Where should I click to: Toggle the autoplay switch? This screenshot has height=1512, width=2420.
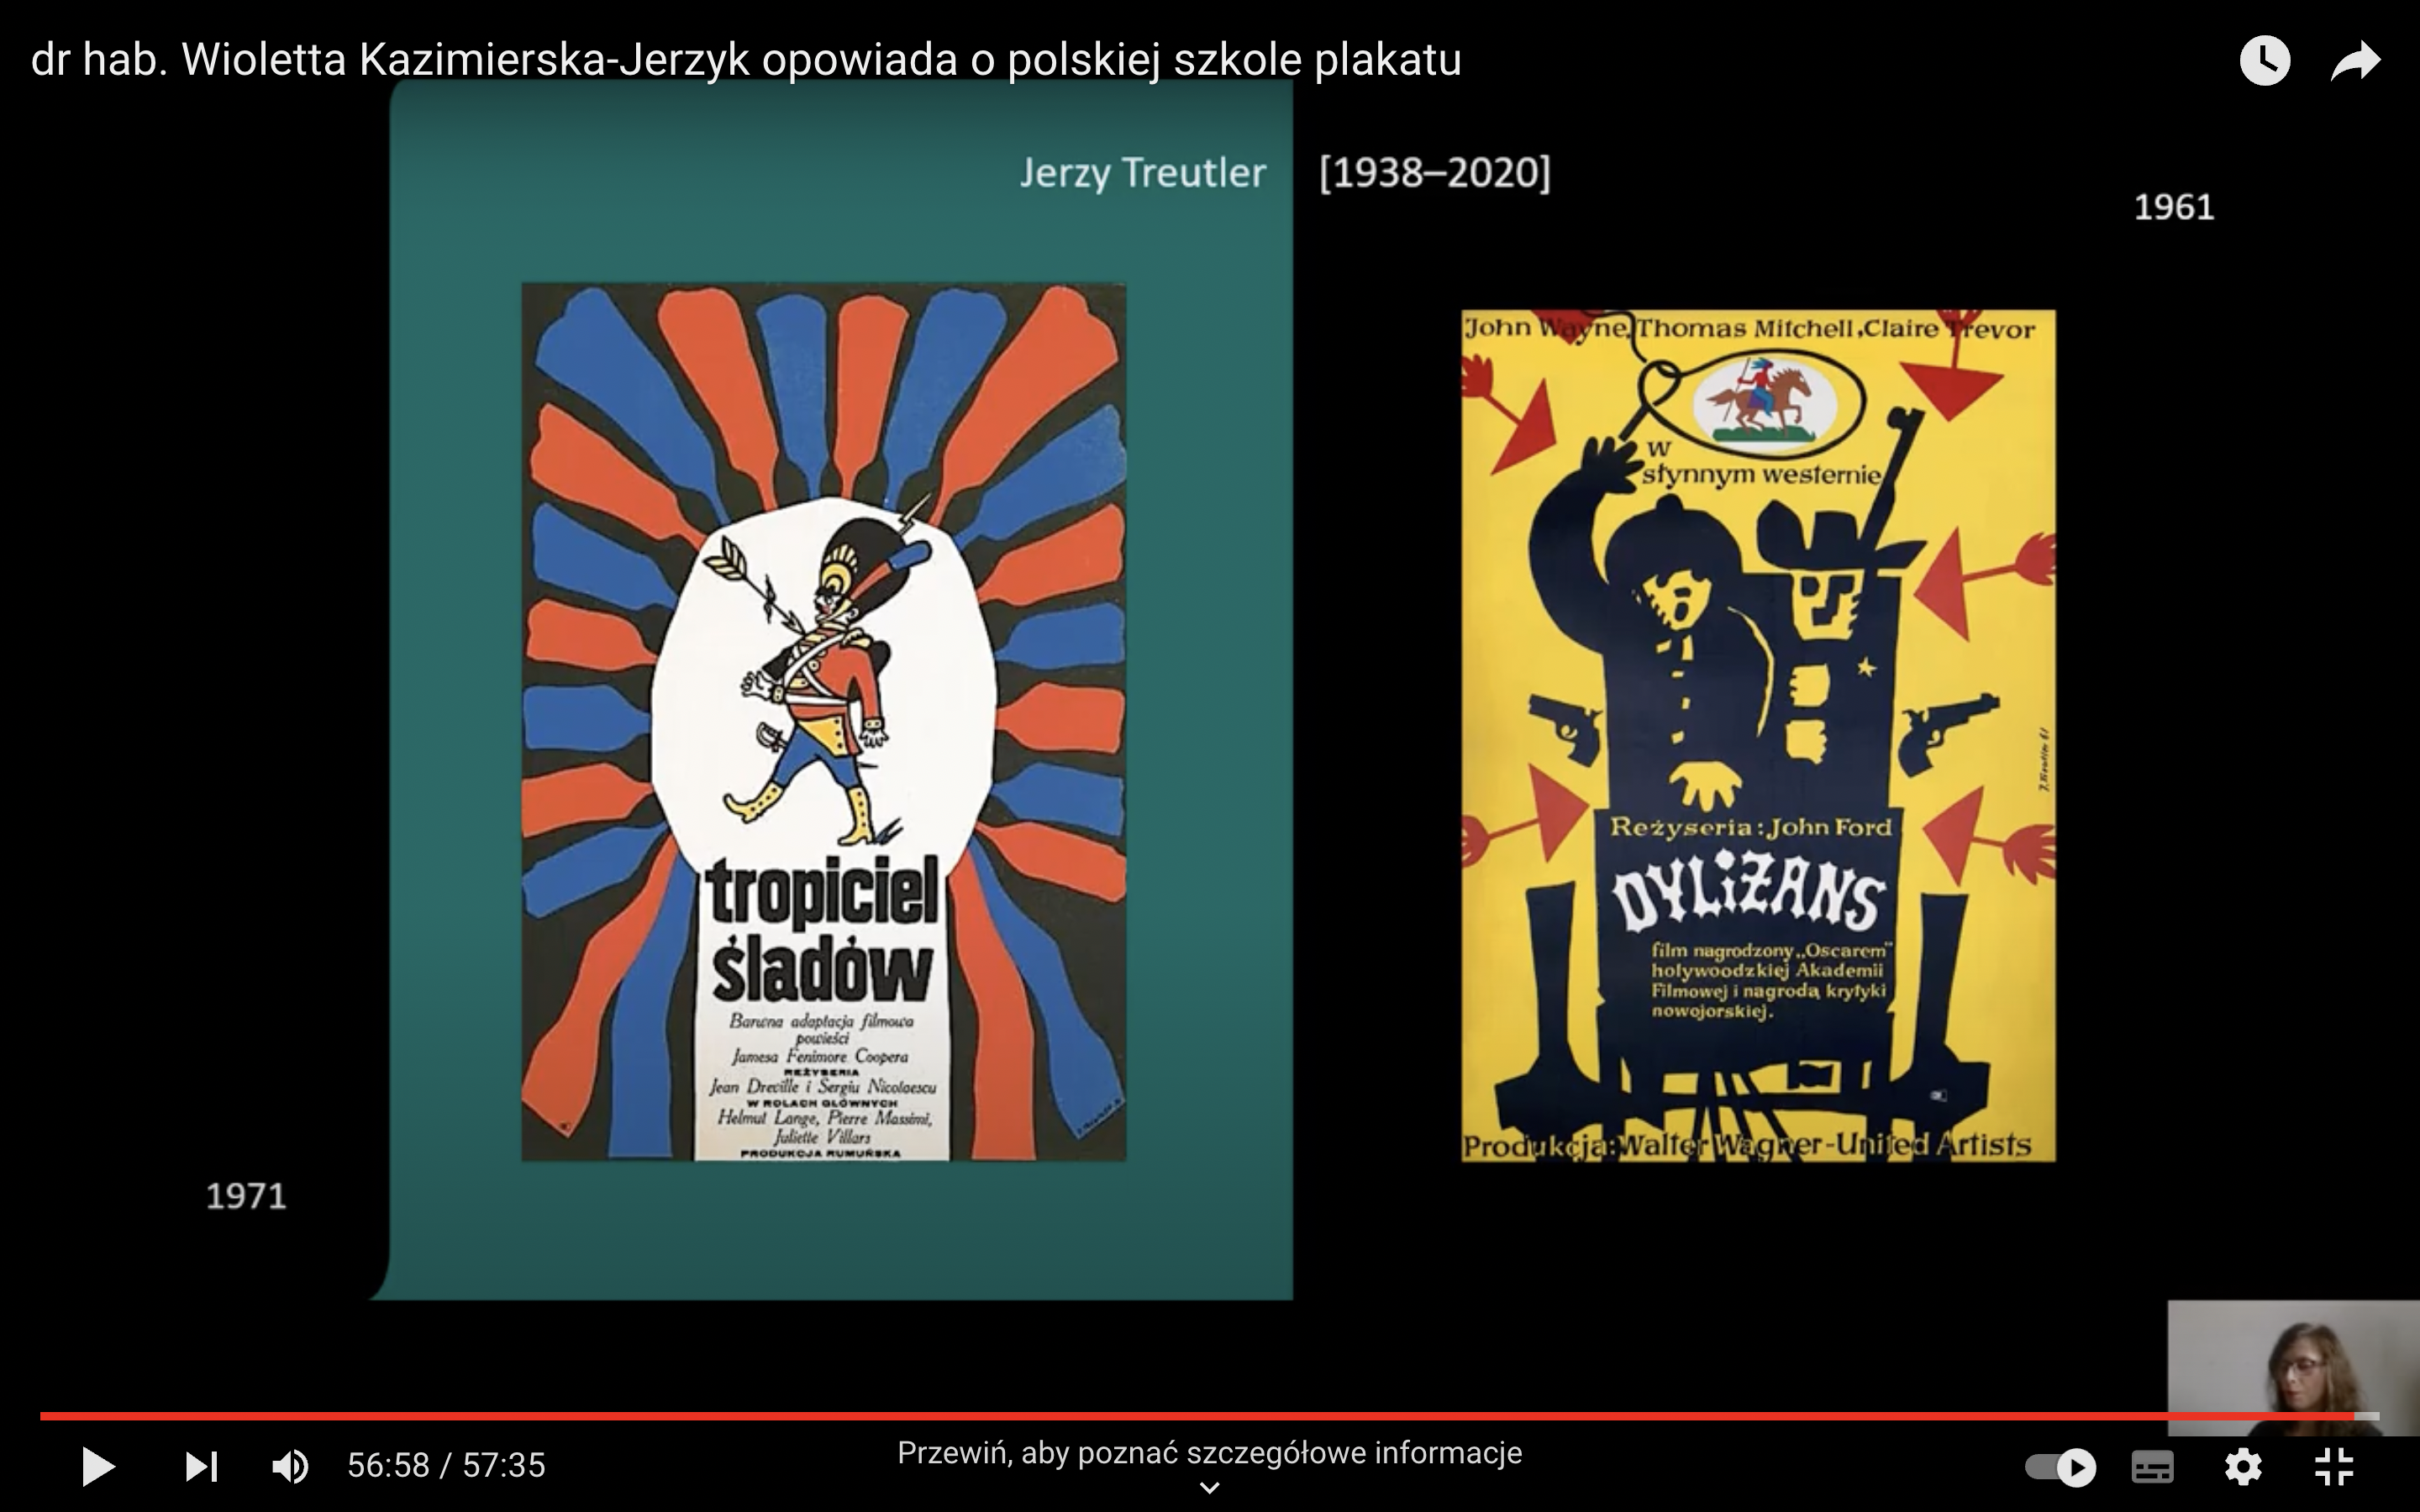point(2060,1467)
